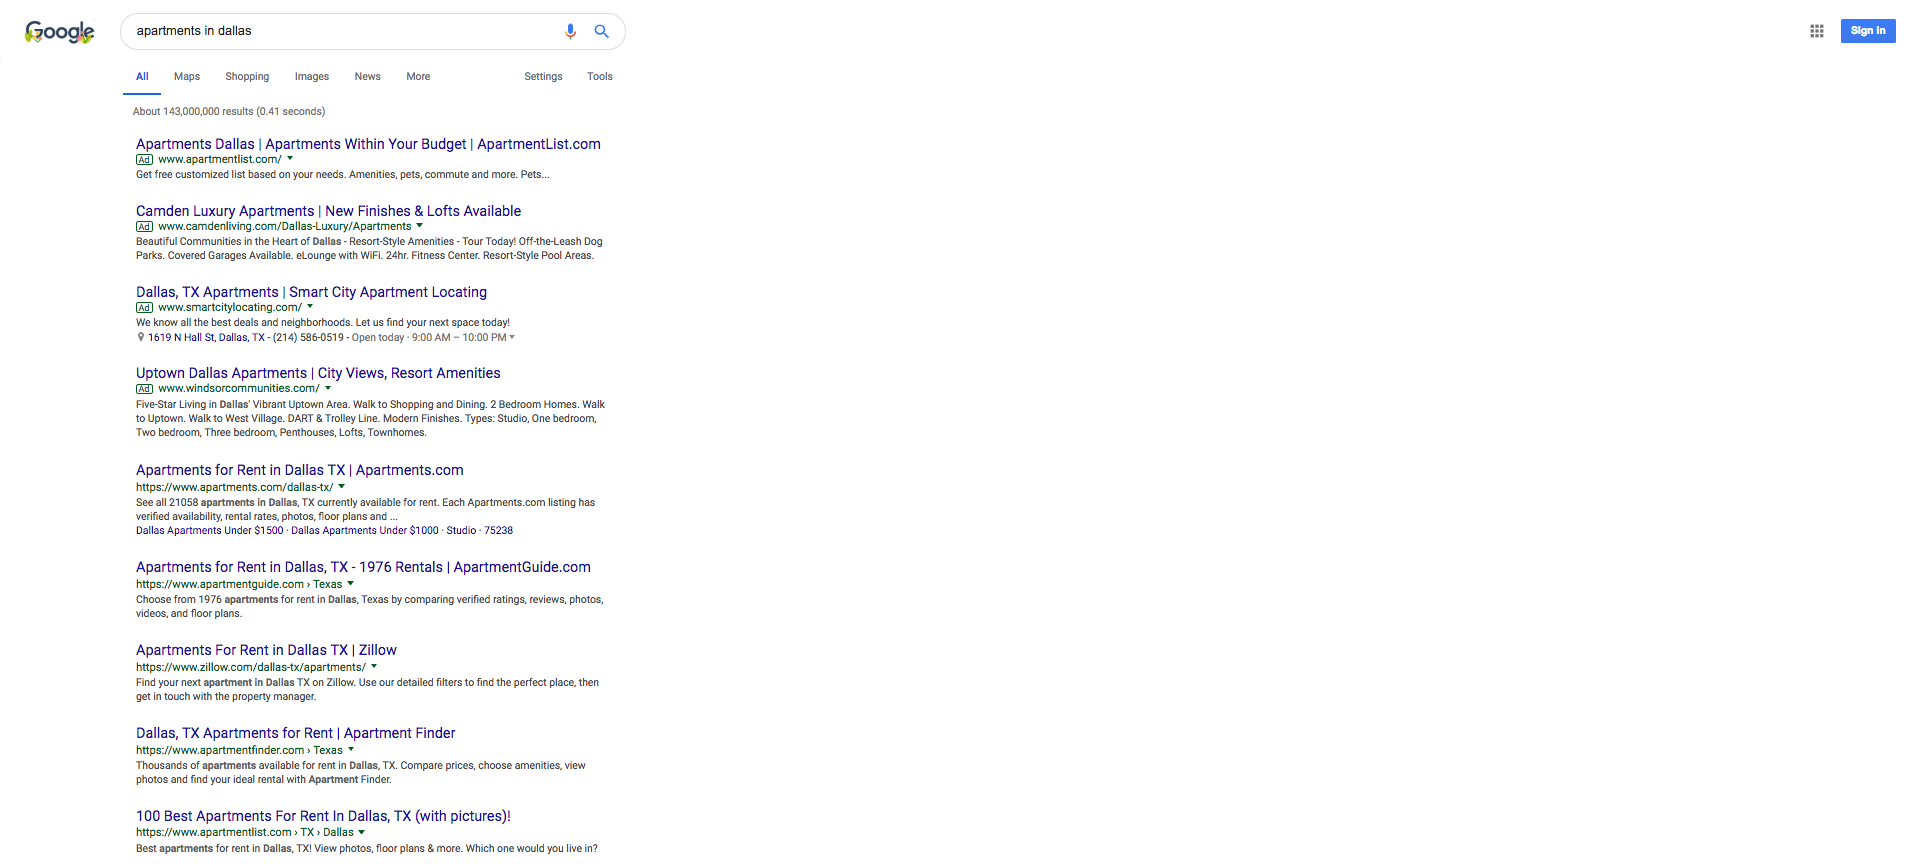This screenshot has height=864, width=1920.
Task: Expand opening hours arrow after 10:00 PM
Action: pos(512,337)
